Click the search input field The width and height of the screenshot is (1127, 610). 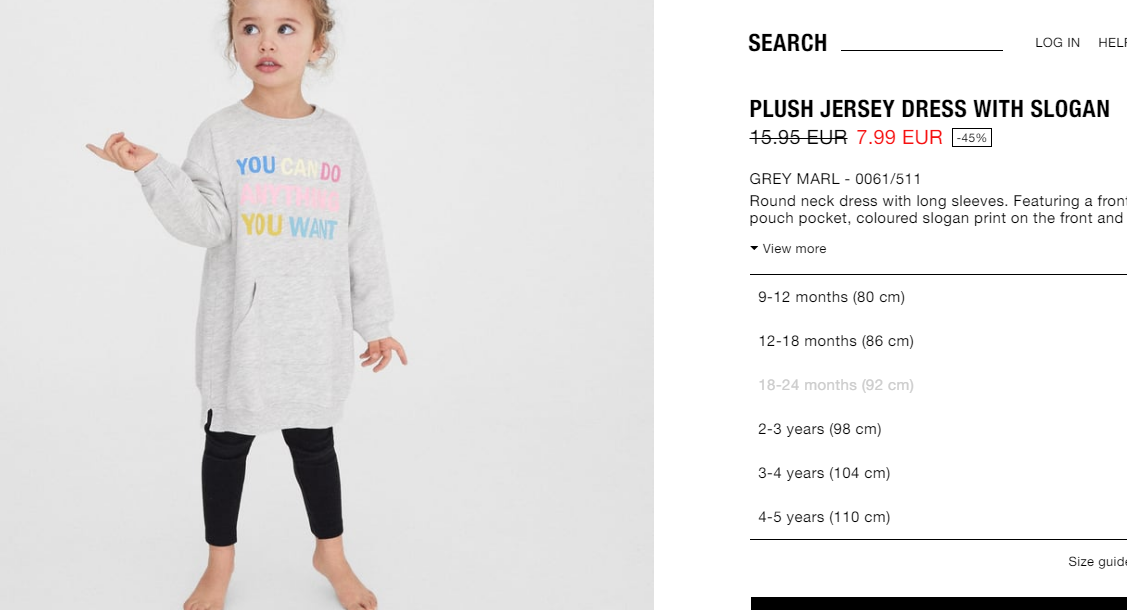coord(921,42)
